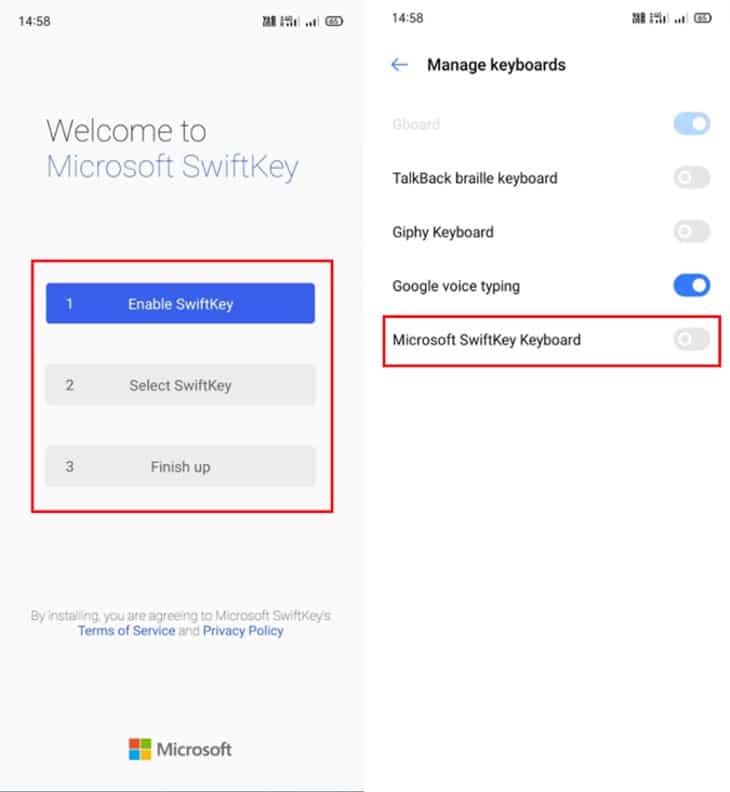This screenshot has height=792, width=730.
Task: Enable the Microsoft SwiftKey Keyboard switch
Action: 692,339
